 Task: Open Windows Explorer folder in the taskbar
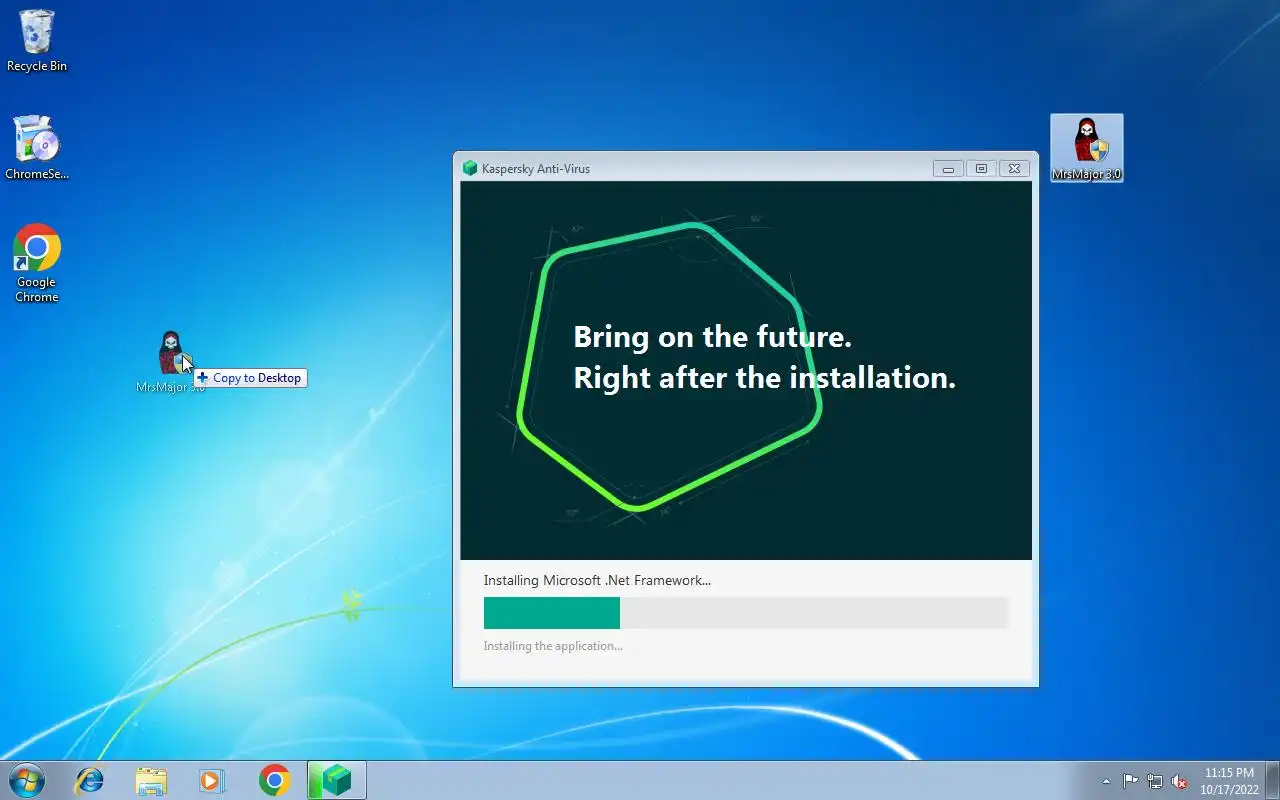[x=151, y=780]
